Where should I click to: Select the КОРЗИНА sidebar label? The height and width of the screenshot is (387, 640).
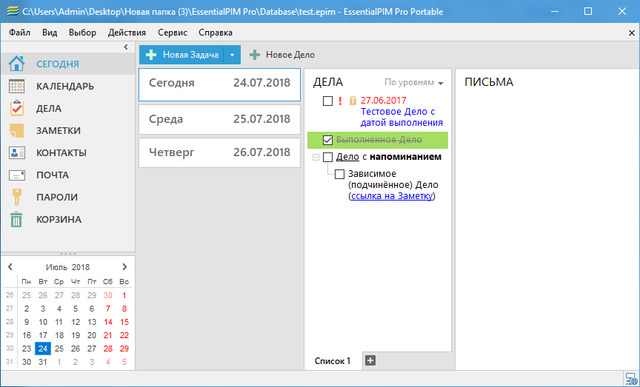pos(59,219)
